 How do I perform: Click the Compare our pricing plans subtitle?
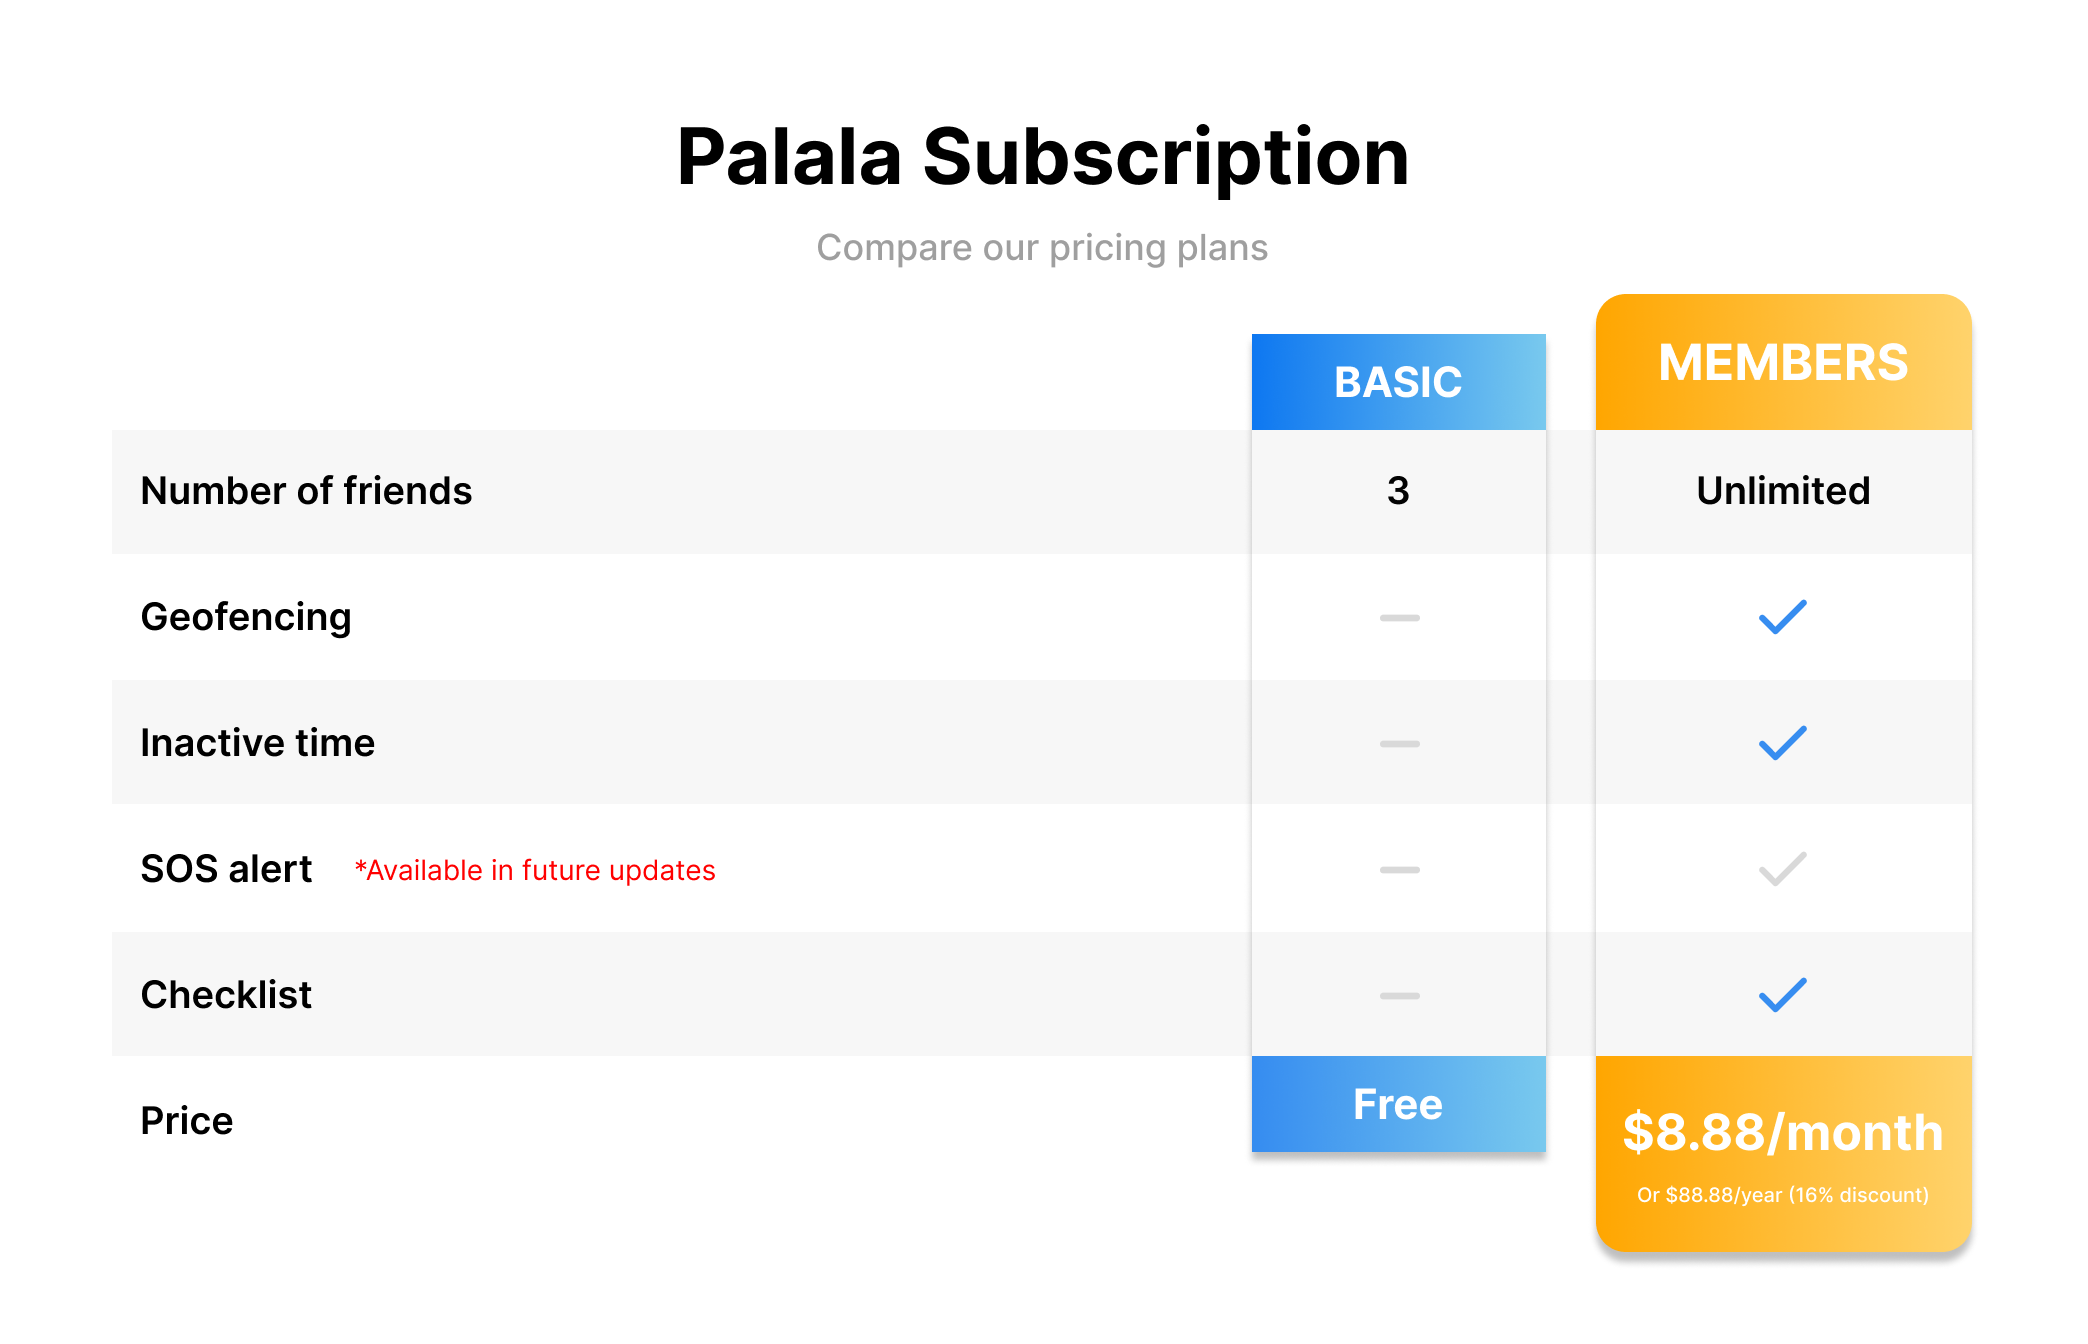pos(1042,248)
